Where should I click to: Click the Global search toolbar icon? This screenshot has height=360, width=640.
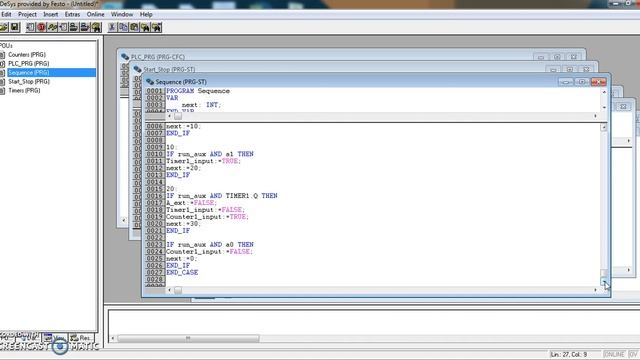click(96, 27)
